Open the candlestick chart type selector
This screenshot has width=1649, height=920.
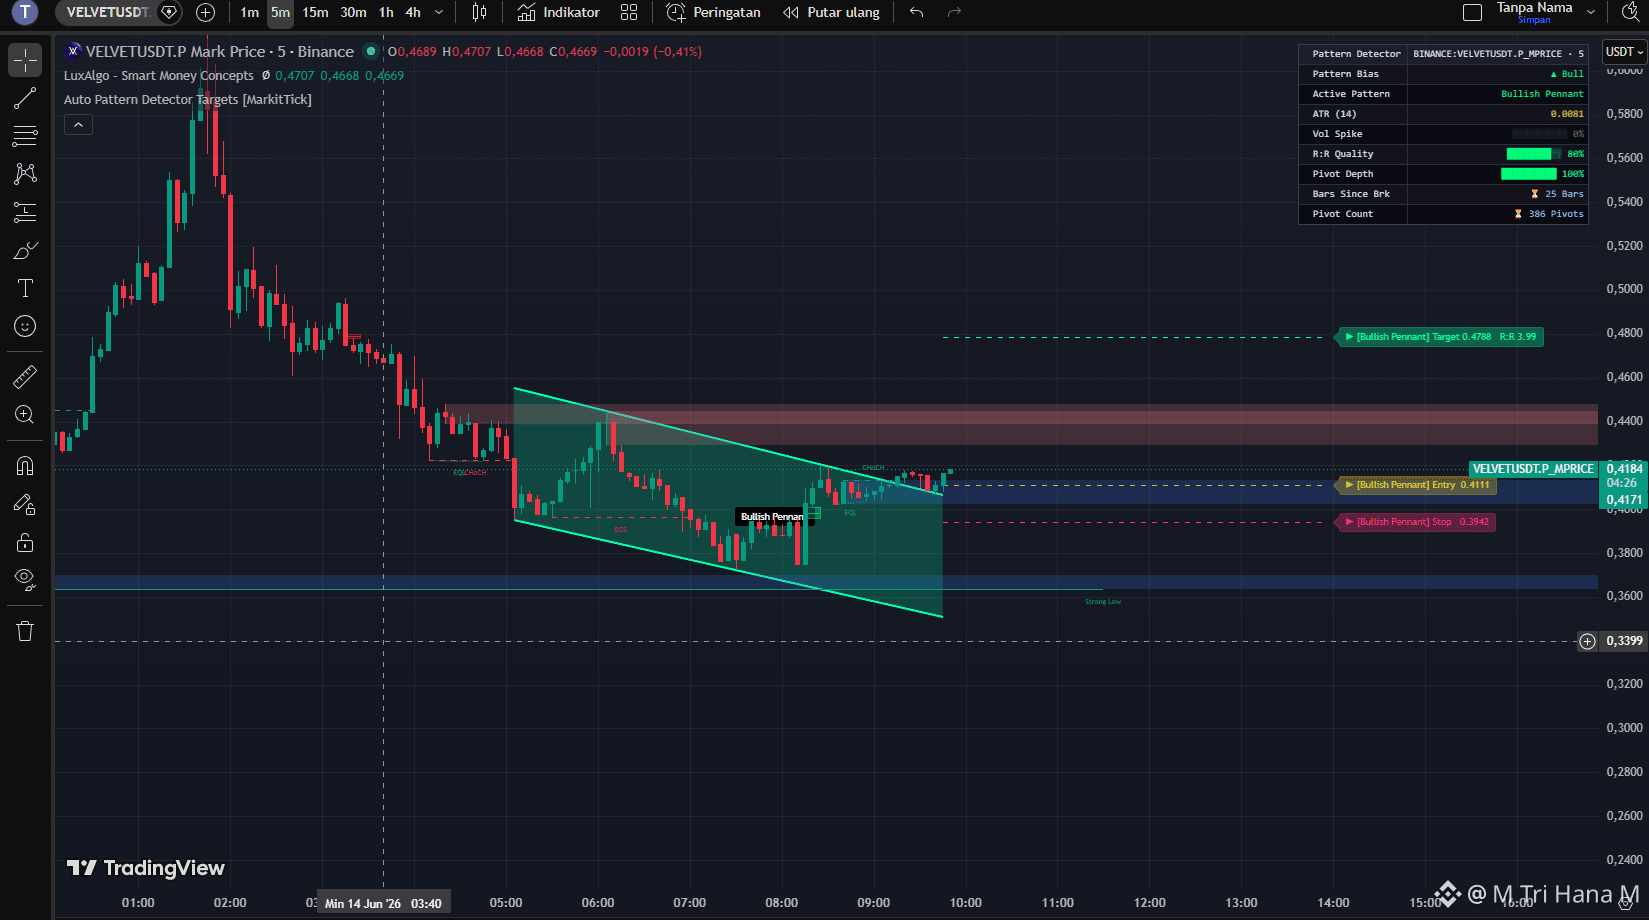coord(480,12)
